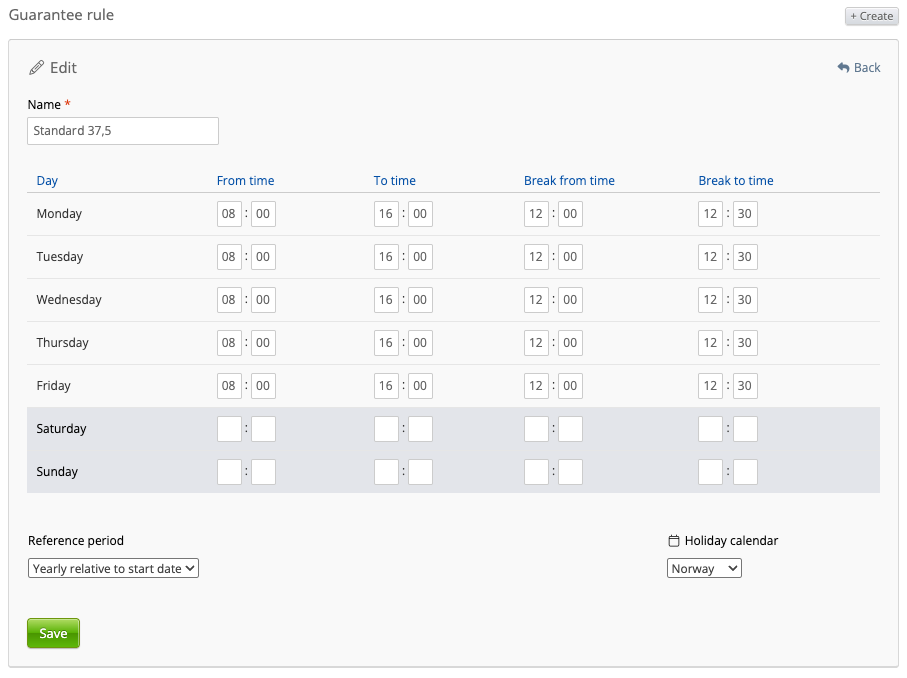The height and width of the screenshot is (678, 907).
Task: Click Saturday From time hour field
Action: [229, 429]
